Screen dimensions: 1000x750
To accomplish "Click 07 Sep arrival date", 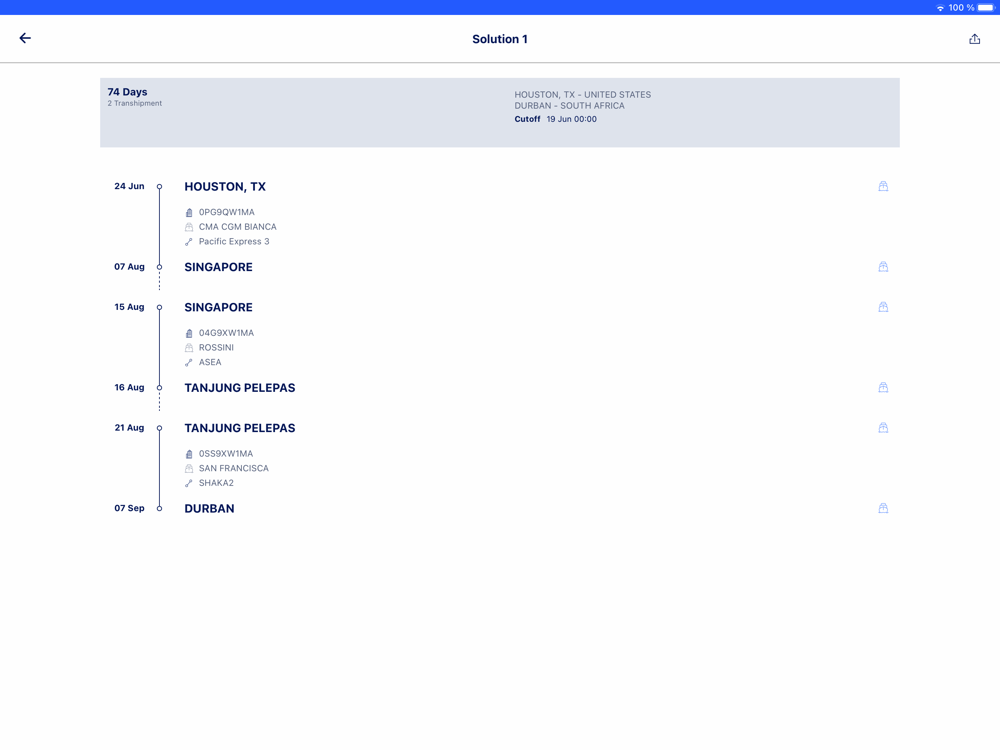I will tap(129, 508).
